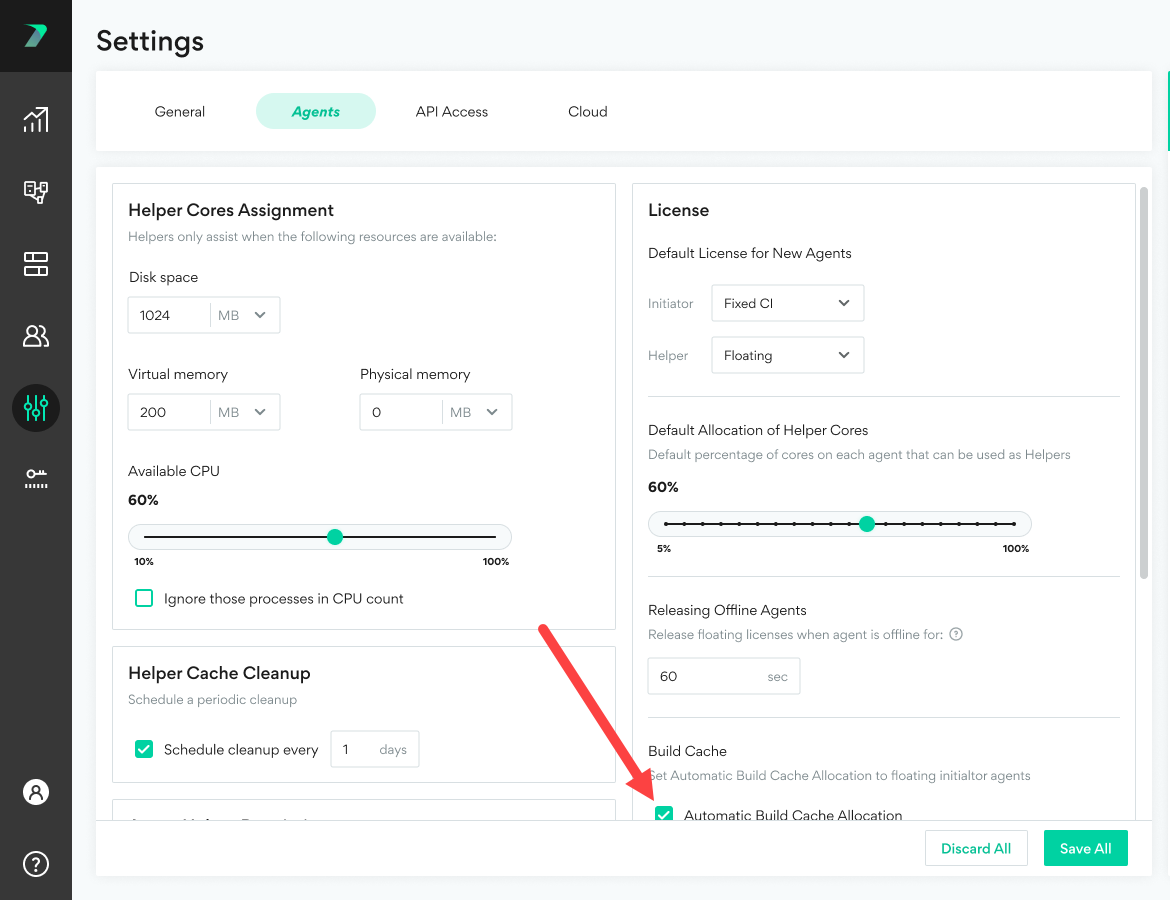The image size is (1170, 900).
Task: Click the Discard All button
Action: [976, 847]
